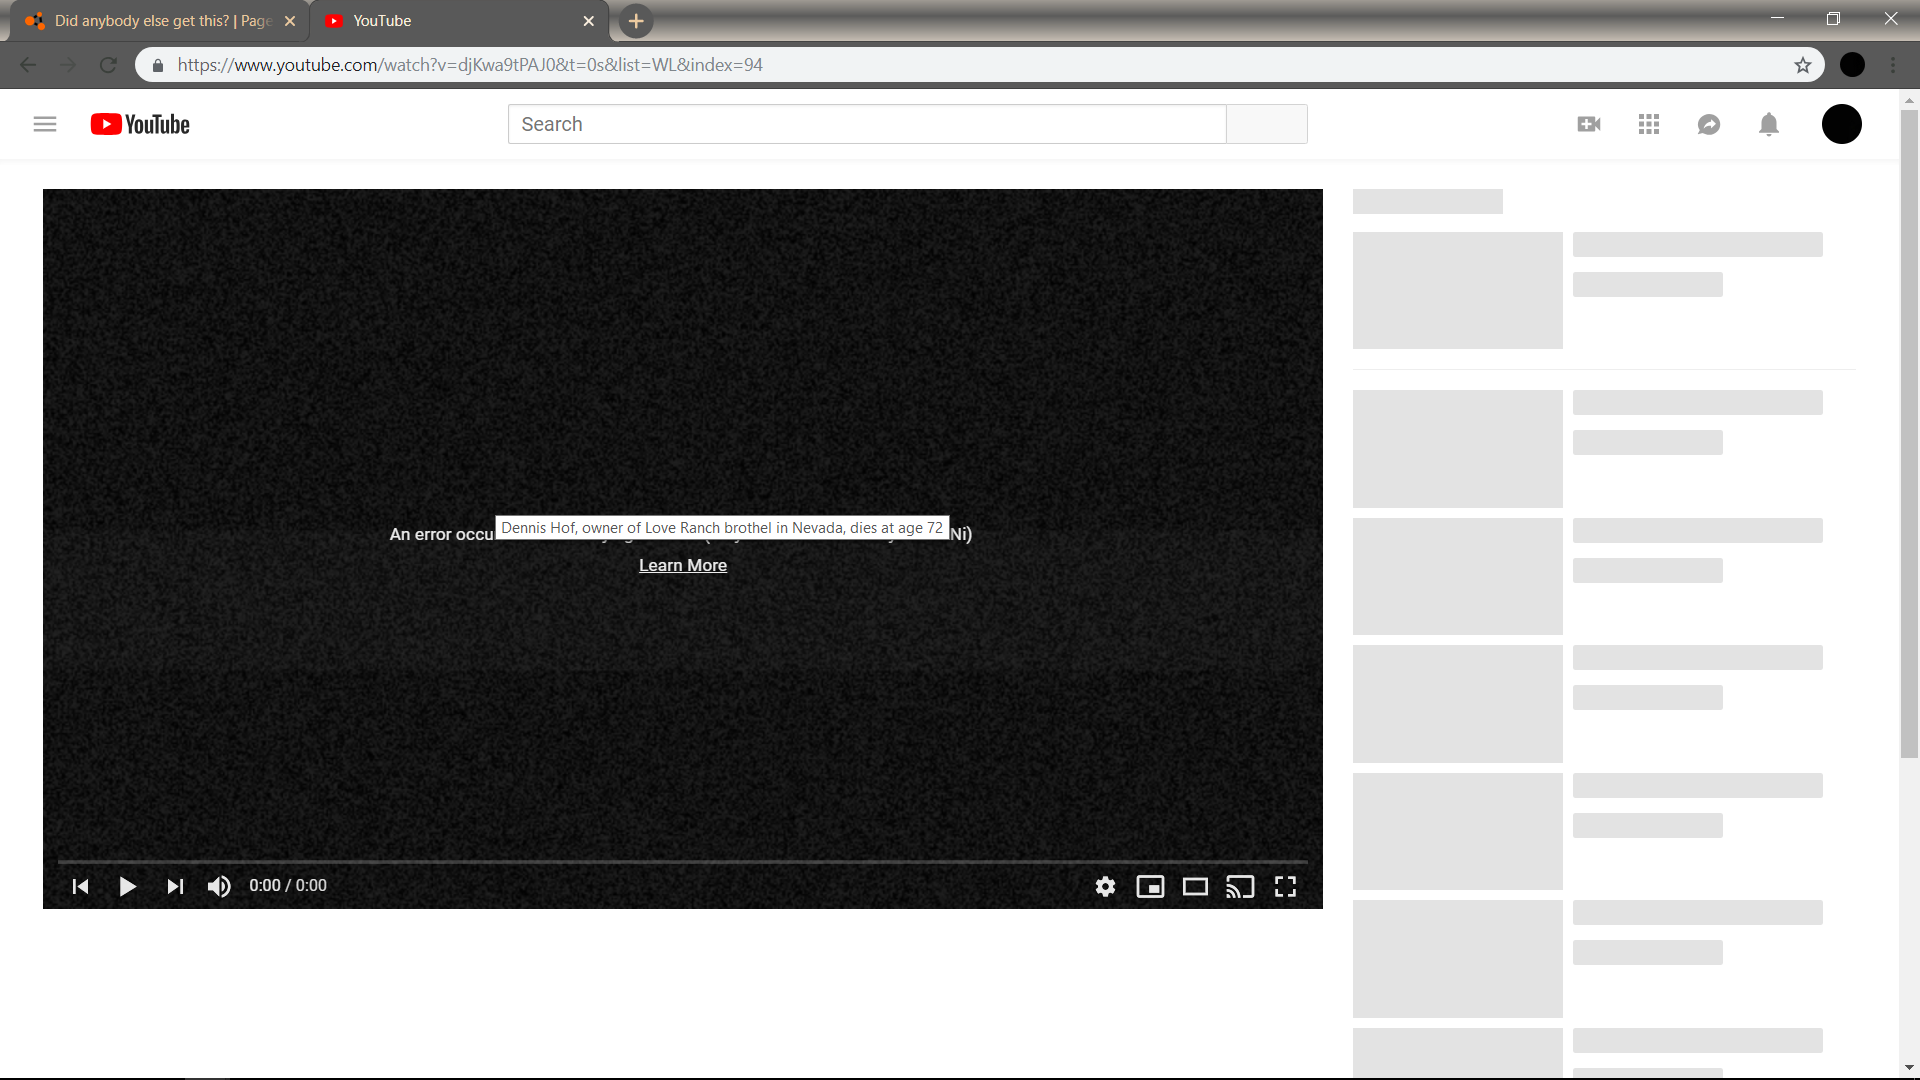The height and width of the screenshot is (1080, 1920).
Task: Open the notifications bell
Action: (x=1769, y=124)
